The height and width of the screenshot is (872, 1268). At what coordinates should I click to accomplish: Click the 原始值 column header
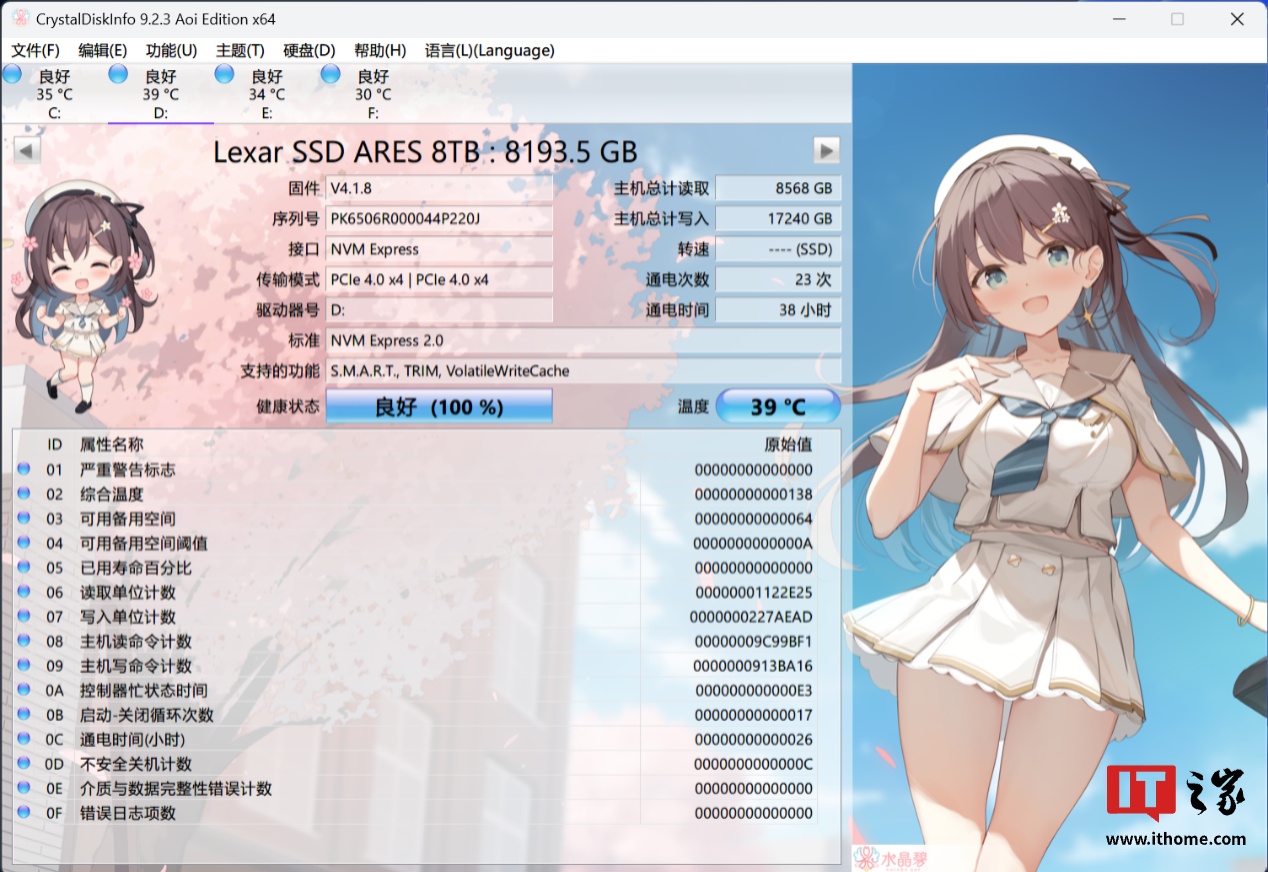coord(788,445)
